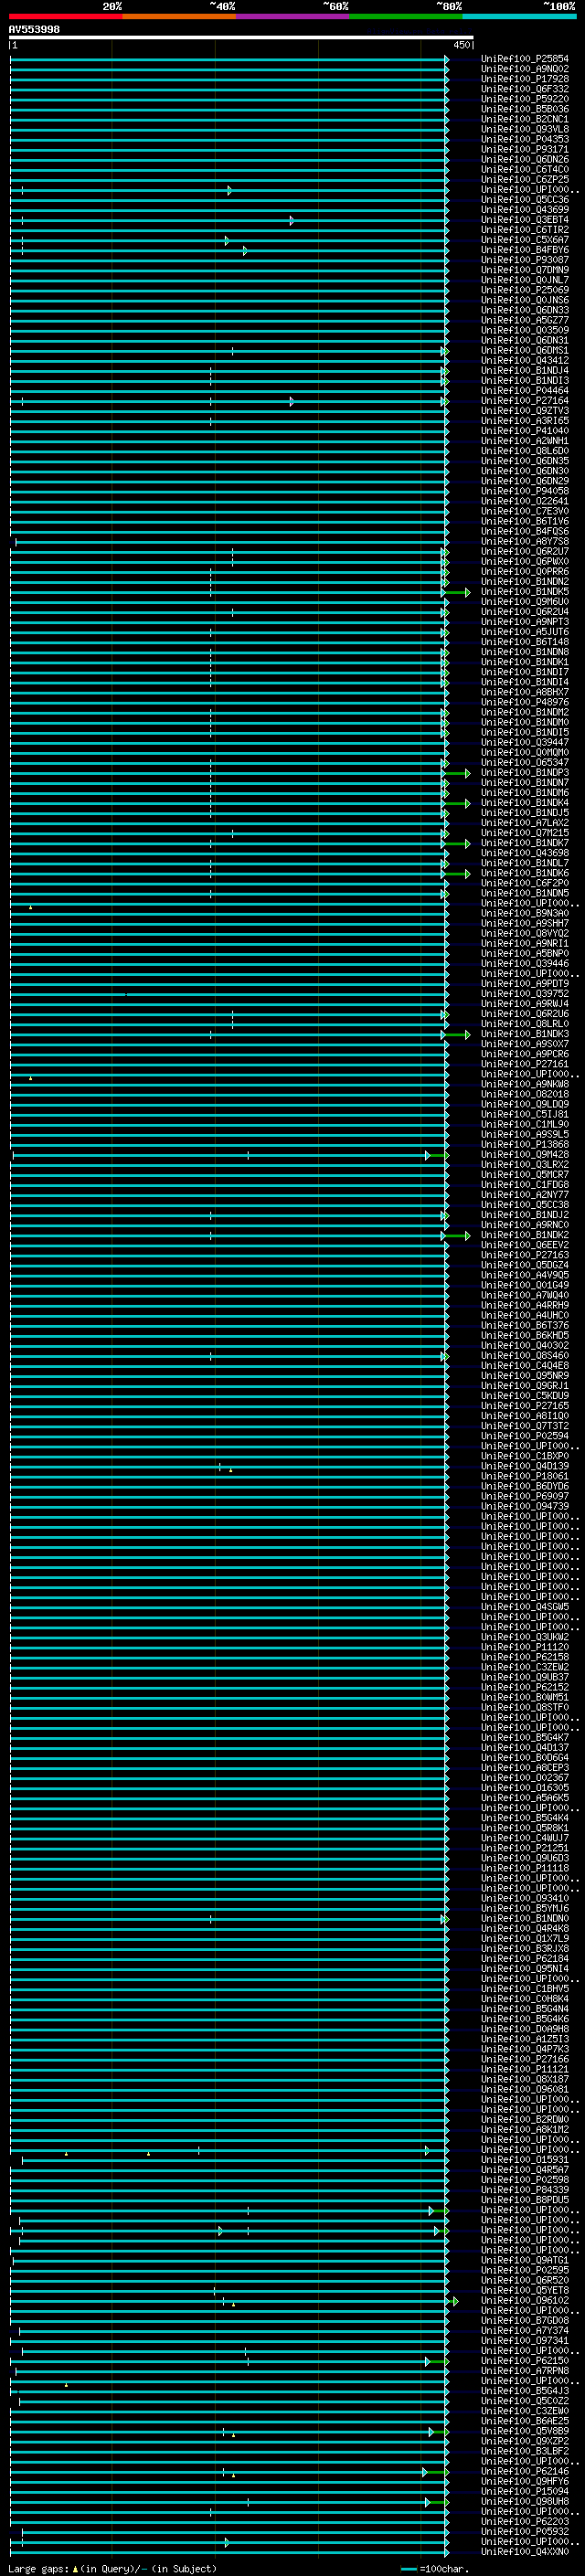This screenshot has height=2576, width=585.
Task: Click the query name AV553998
Action: click(x=34, y=30)
